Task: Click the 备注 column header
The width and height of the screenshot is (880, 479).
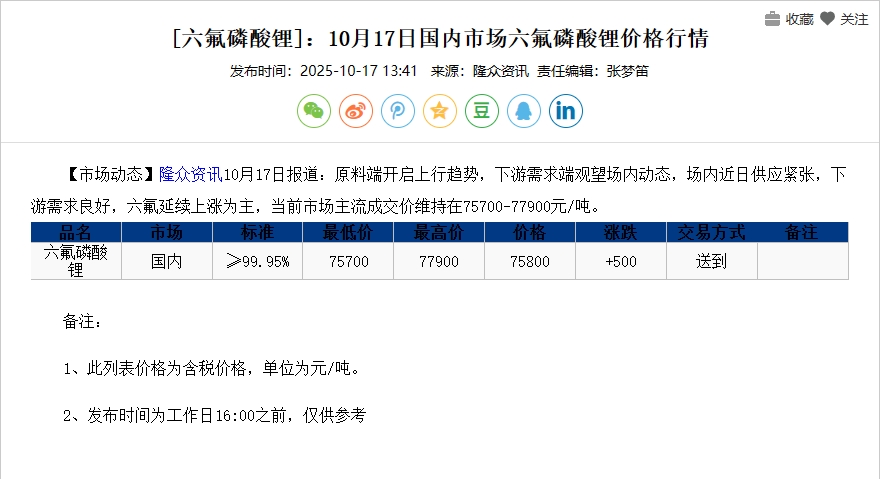Action: coord(803,232)
